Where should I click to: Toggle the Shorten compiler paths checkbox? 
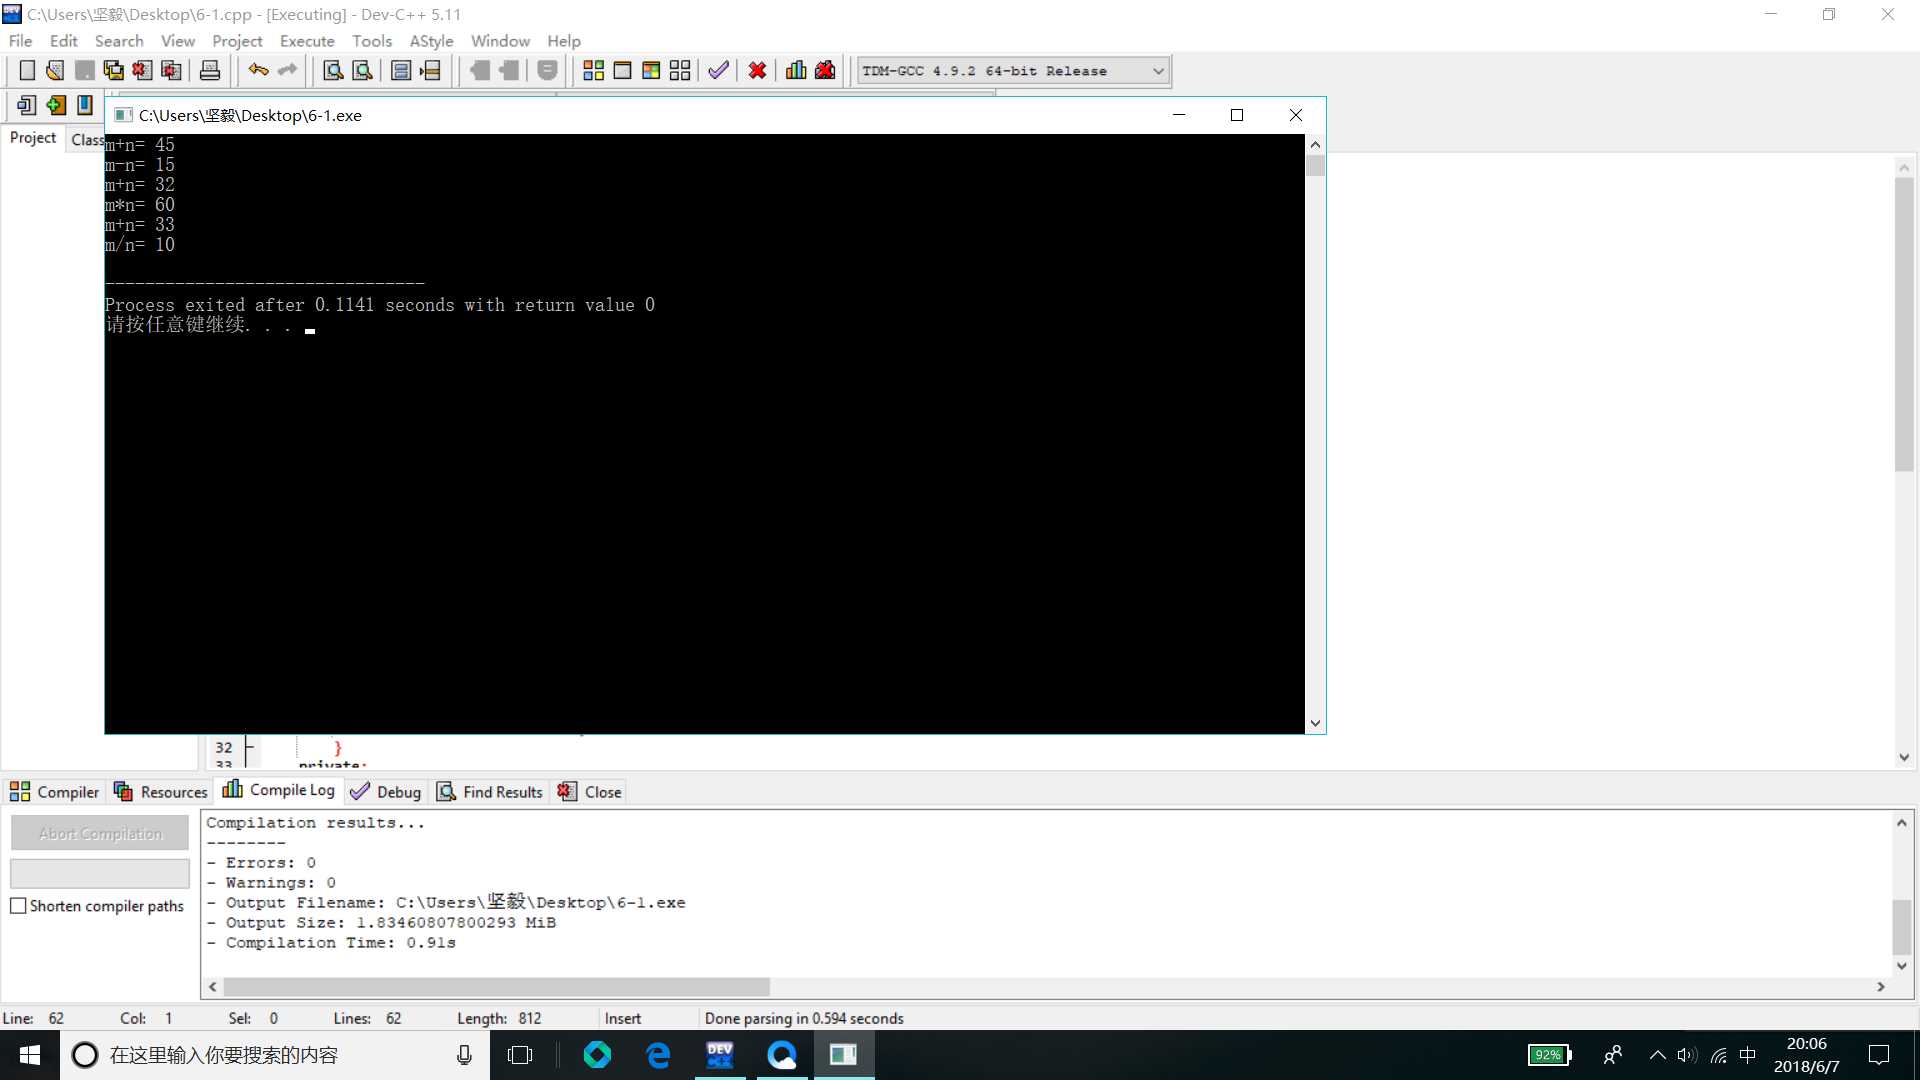coord(20,906)
